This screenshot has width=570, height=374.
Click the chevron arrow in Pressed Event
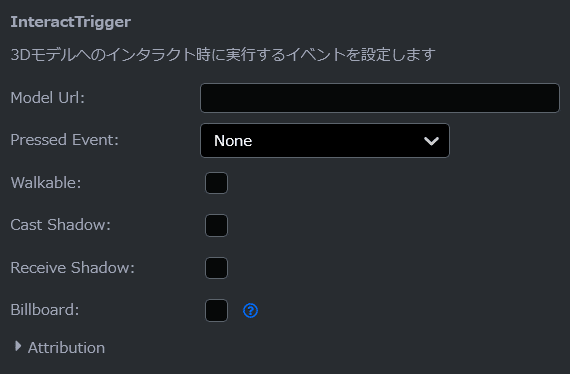(431, 141)
